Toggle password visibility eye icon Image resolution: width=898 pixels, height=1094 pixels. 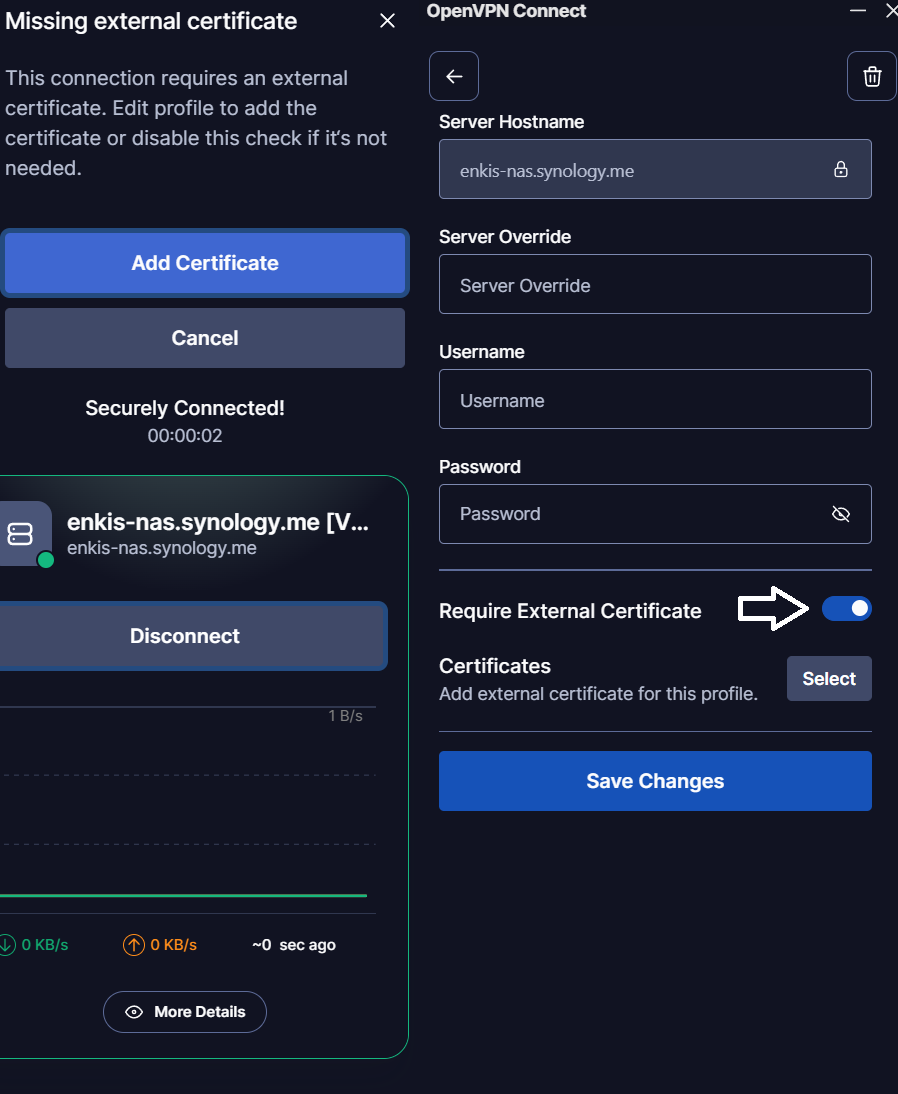841,514
